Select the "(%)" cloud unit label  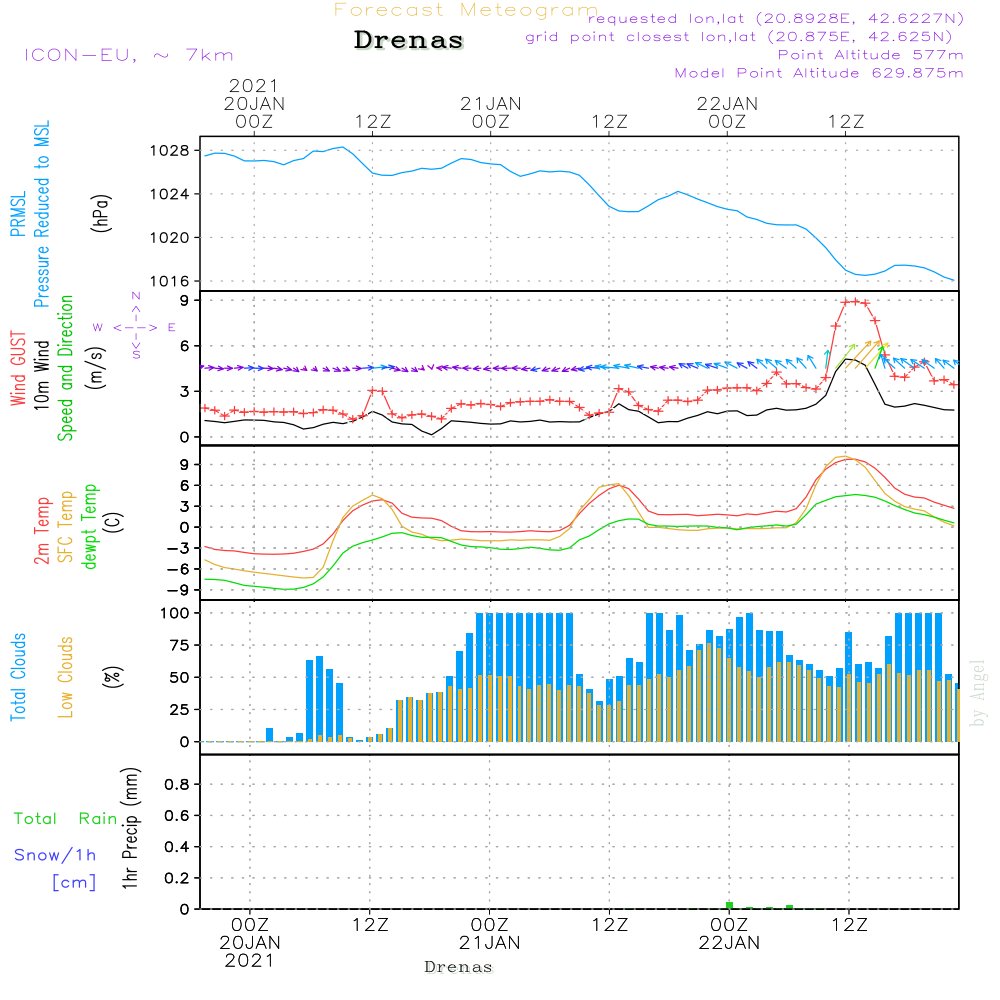[x=112, y=677]
